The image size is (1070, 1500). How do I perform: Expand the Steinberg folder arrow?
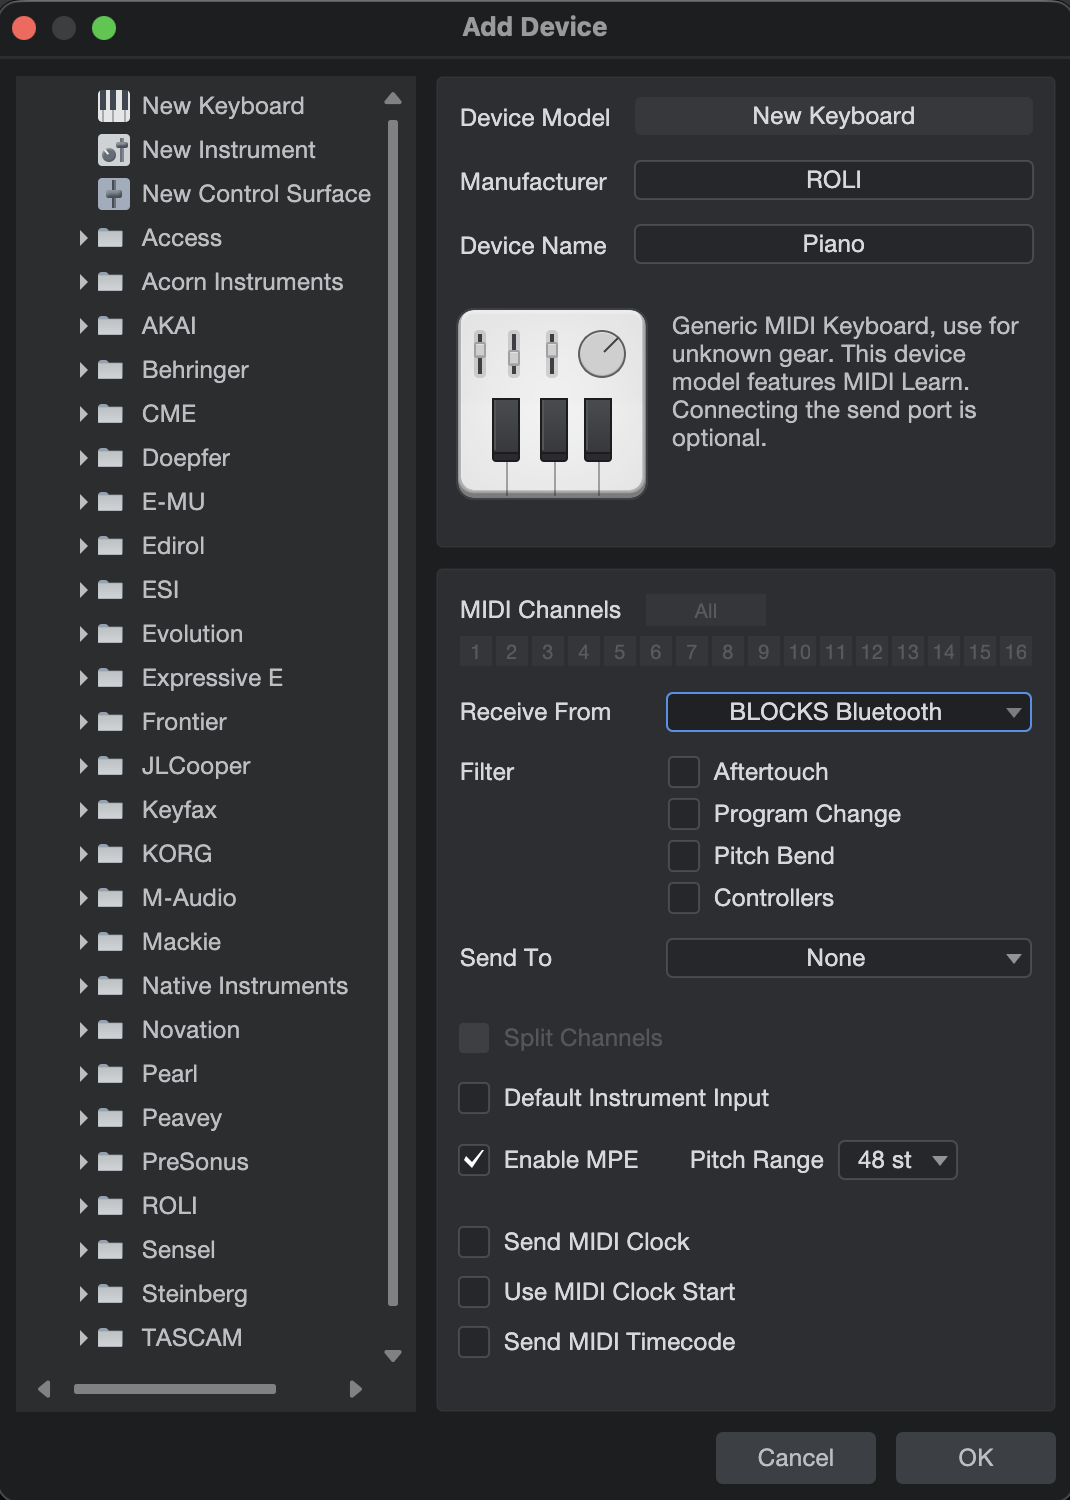[x=84, y=1294]
